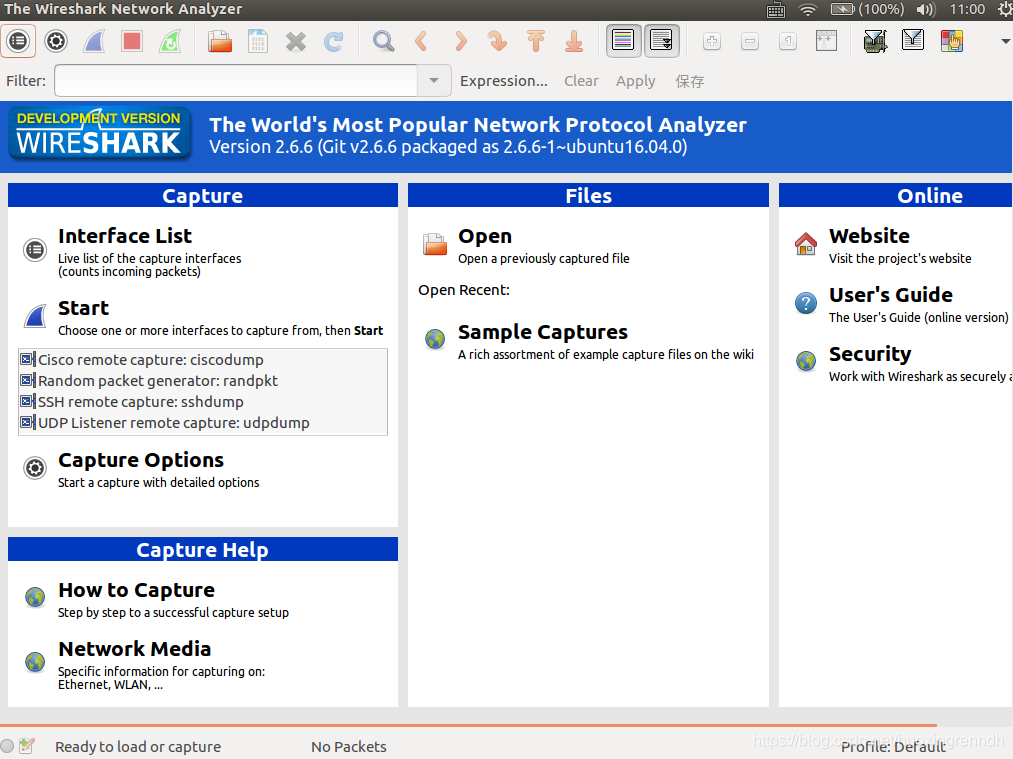Save the filter with 保存 button
This screenshot has width=1013, height=759.
(x=689, y=81)
